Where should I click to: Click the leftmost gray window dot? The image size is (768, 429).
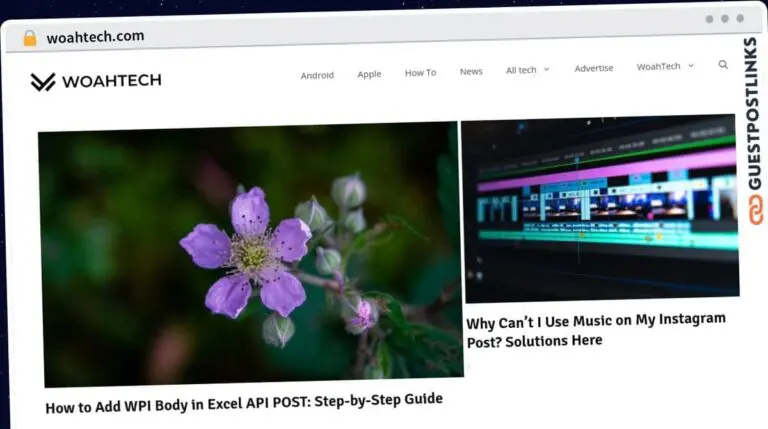click(x=710, y=19)
